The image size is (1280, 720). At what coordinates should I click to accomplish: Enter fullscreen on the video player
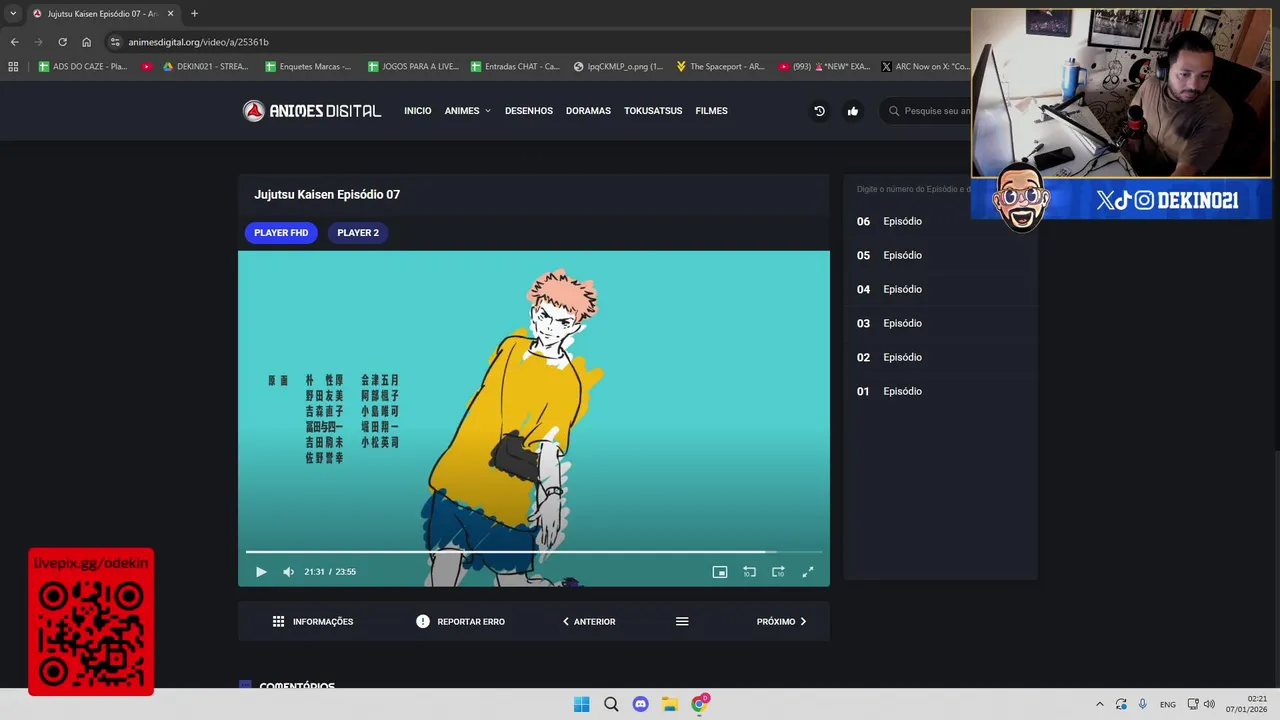(x=808, y=572)
